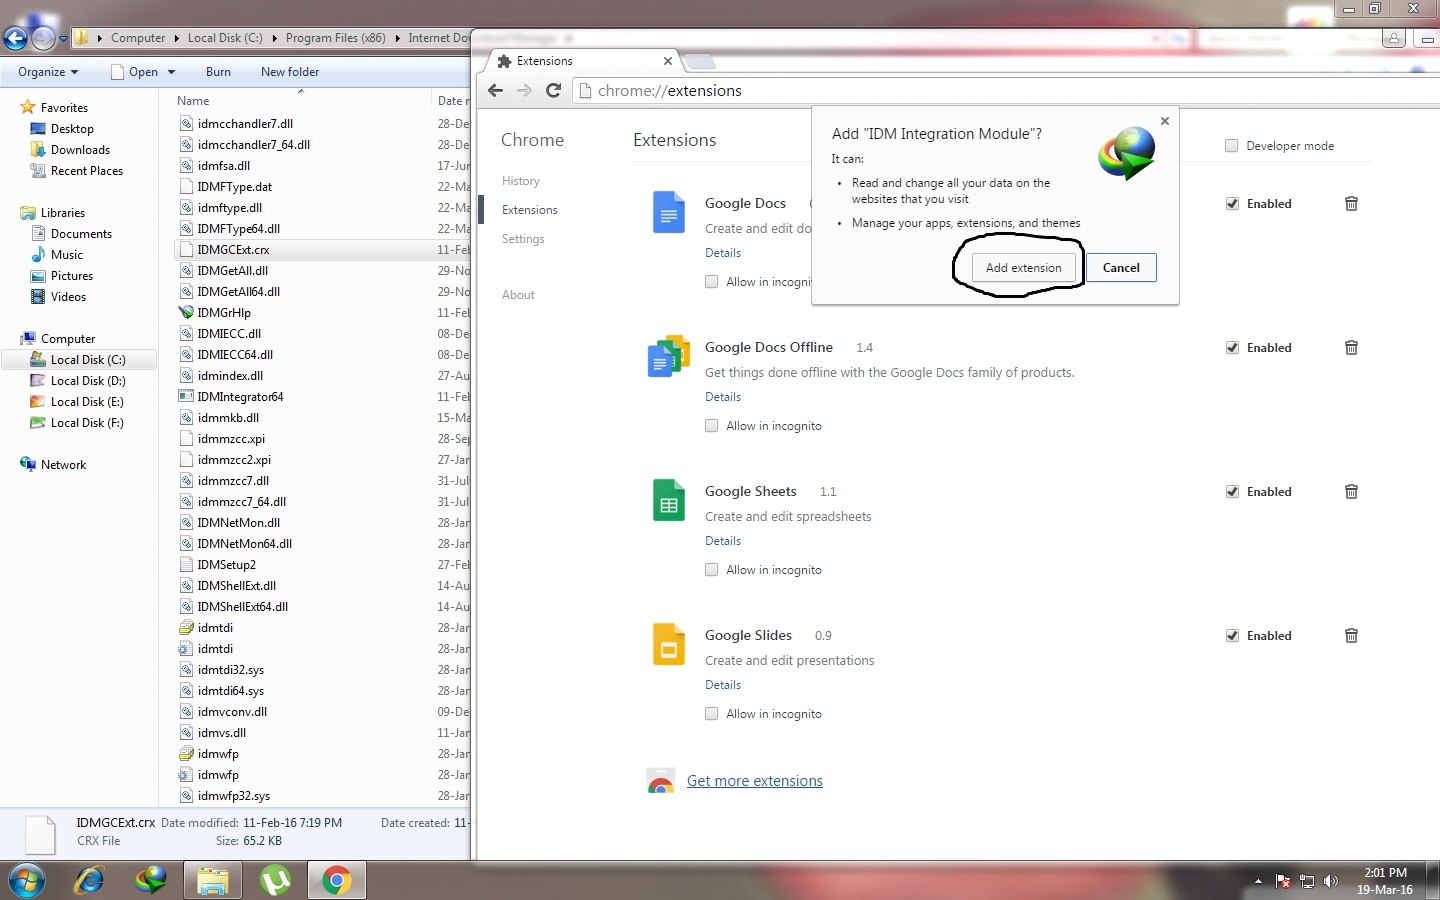Image resolution: width=1440 pixels, height=900 pixels.
Task: Click the Chrome Web Store icon
Action: coord(661,781)
